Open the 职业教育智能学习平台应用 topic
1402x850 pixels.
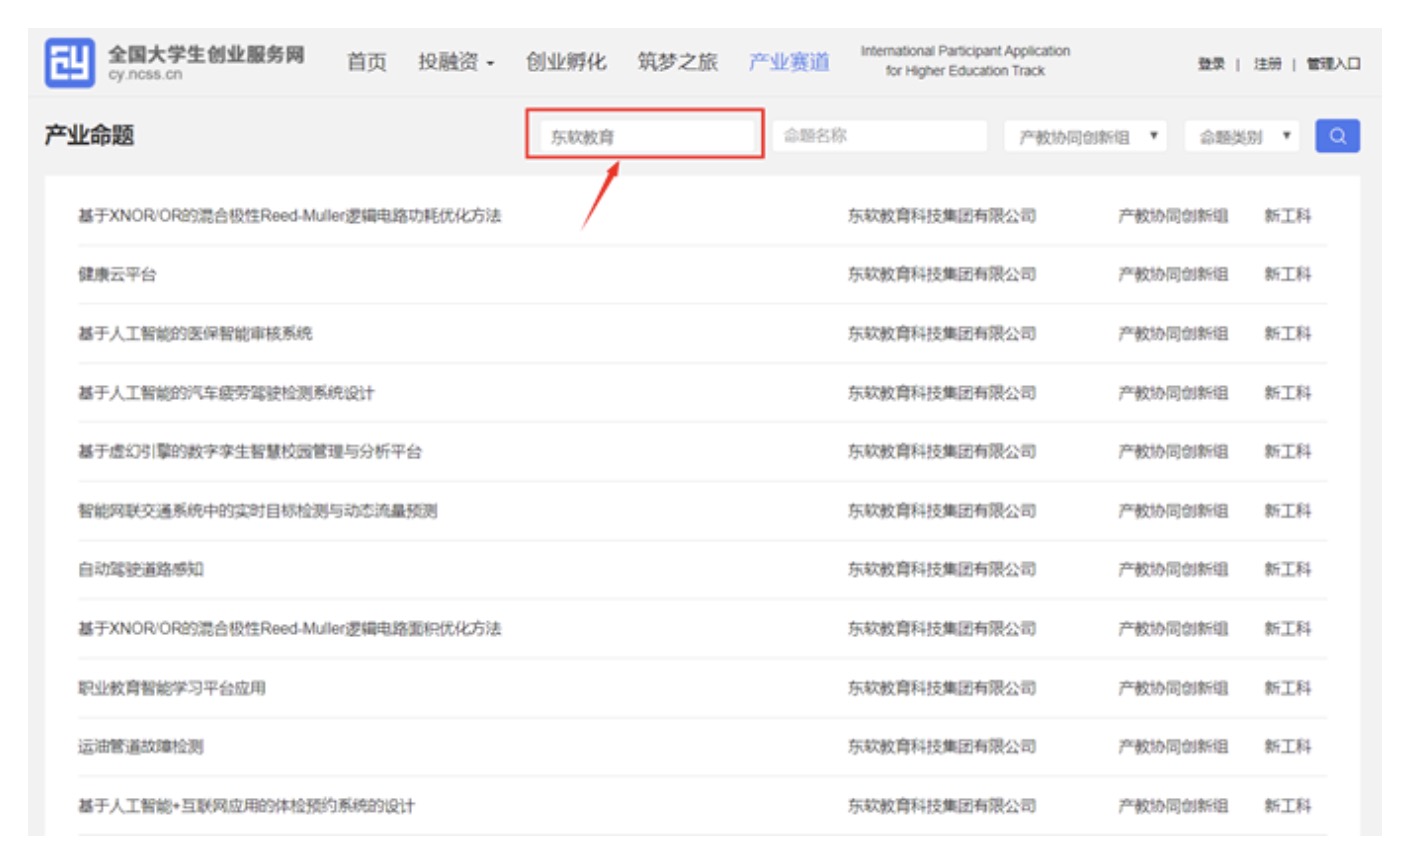(172, 688)
